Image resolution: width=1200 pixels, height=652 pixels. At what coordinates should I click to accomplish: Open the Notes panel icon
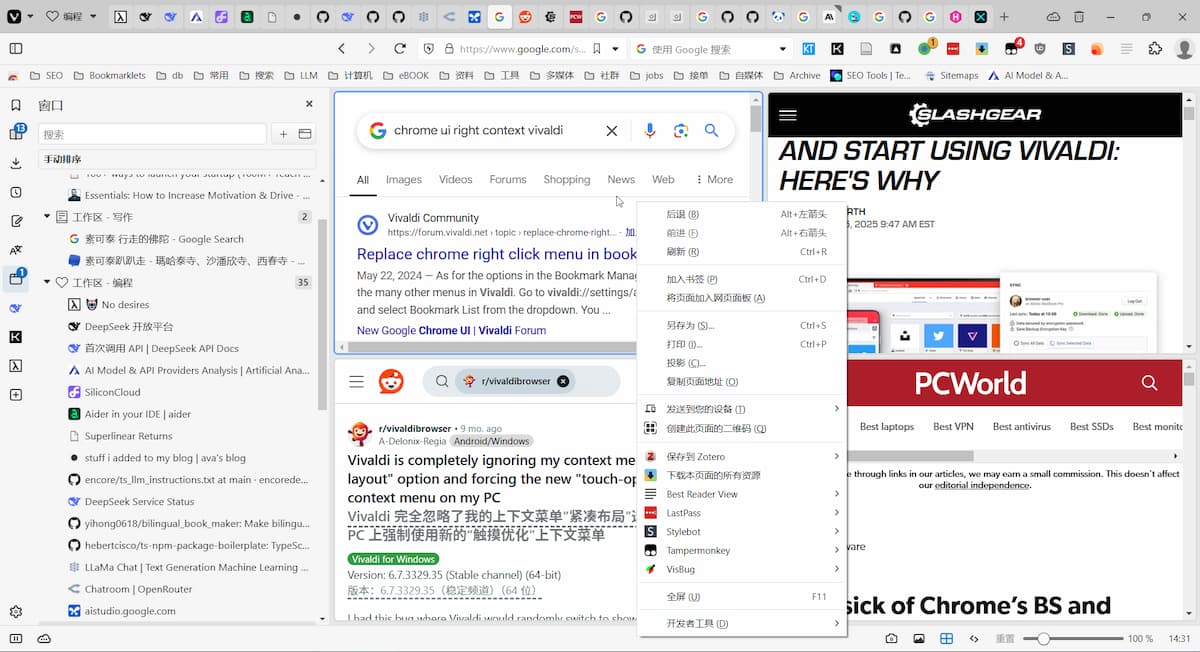point(16,221)
